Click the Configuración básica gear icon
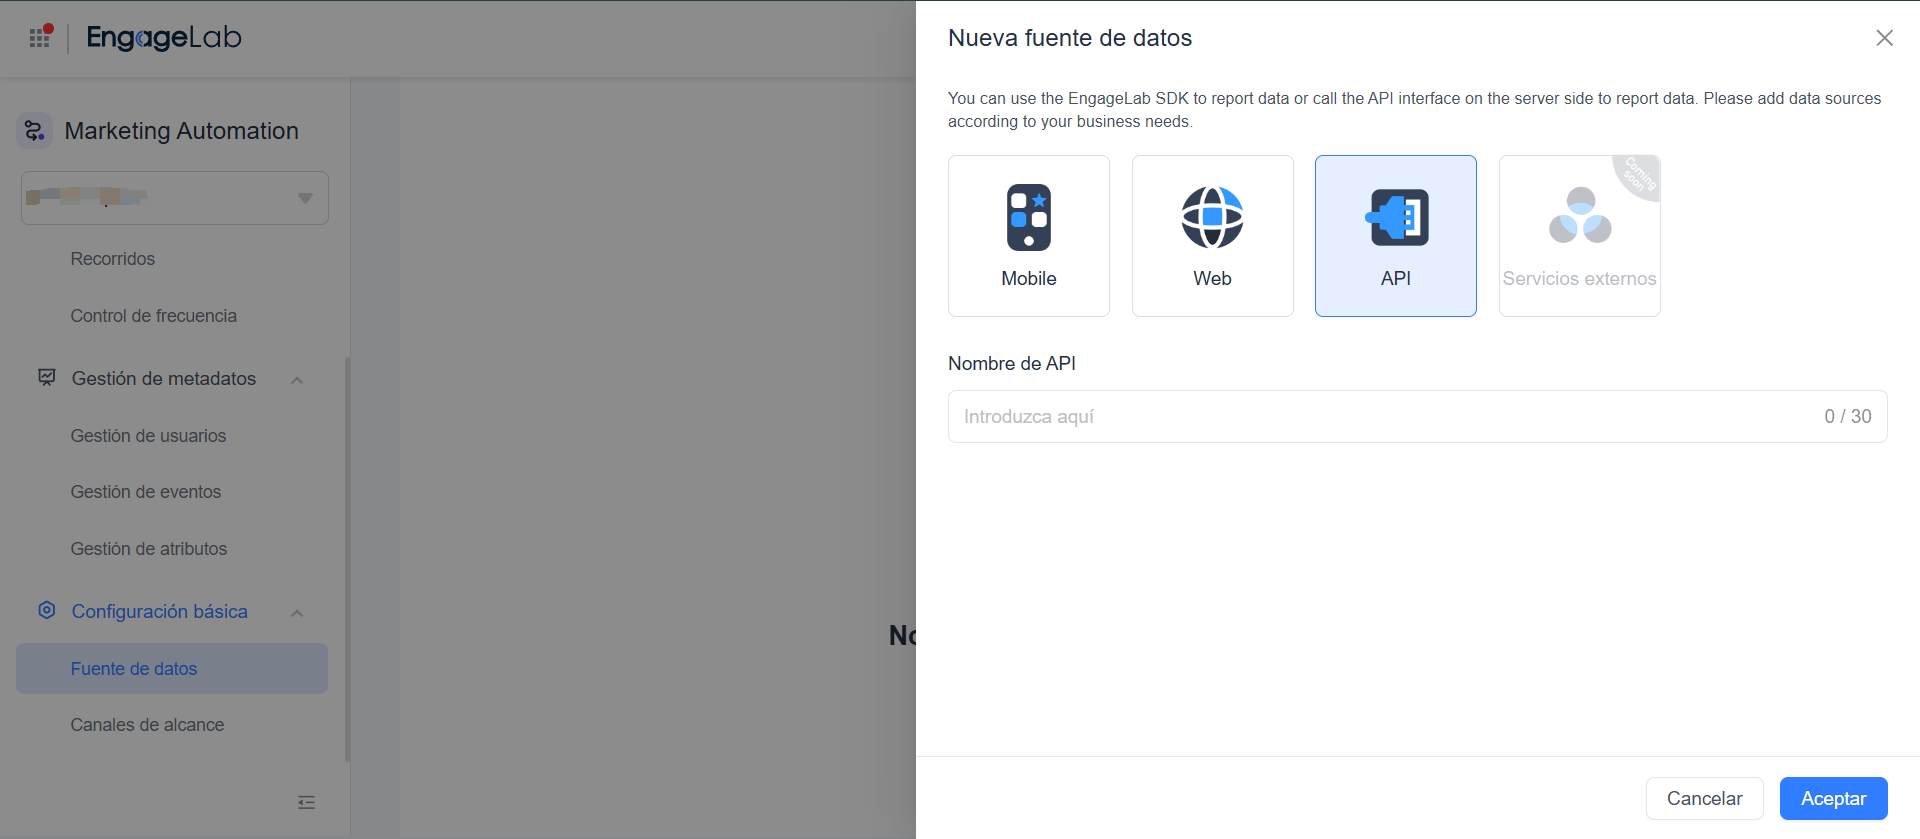 47,610
